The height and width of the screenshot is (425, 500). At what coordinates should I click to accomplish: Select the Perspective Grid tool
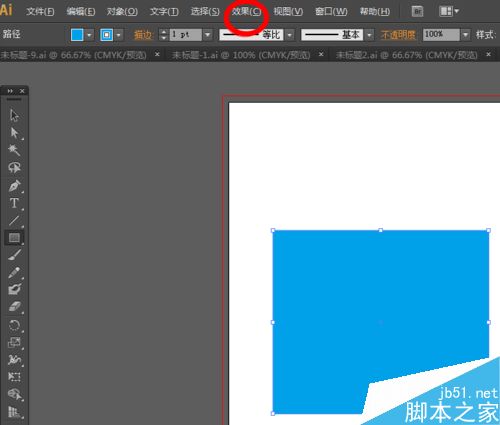tap(14, 412)
